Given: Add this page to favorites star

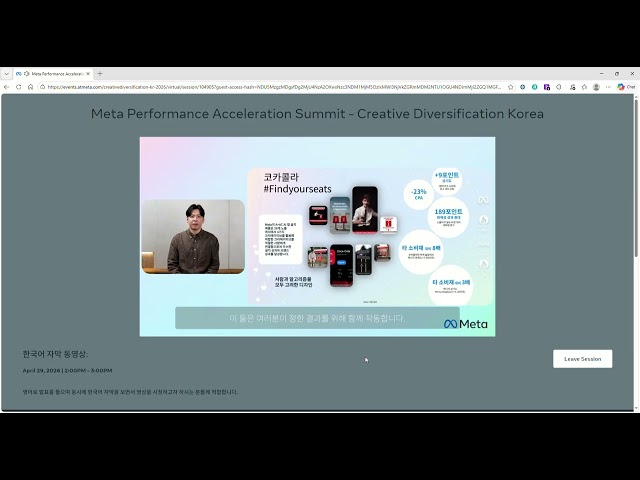Looking at the screenshot, I should (x=511, y=87).
